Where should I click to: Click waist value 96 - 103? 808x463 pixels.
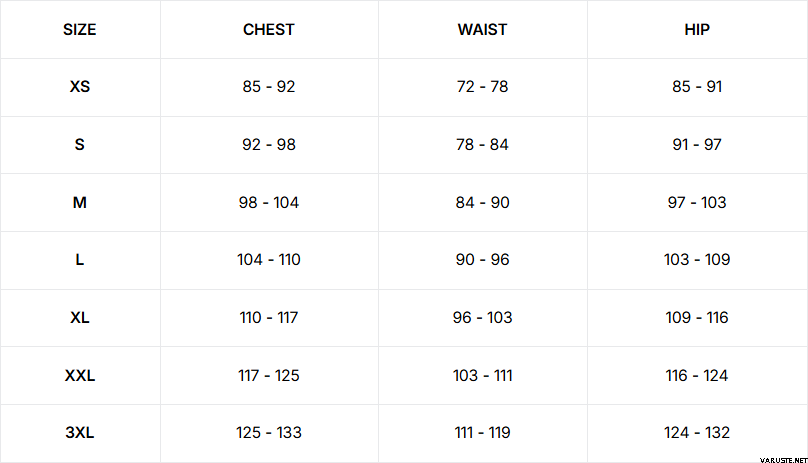[482, 318]
